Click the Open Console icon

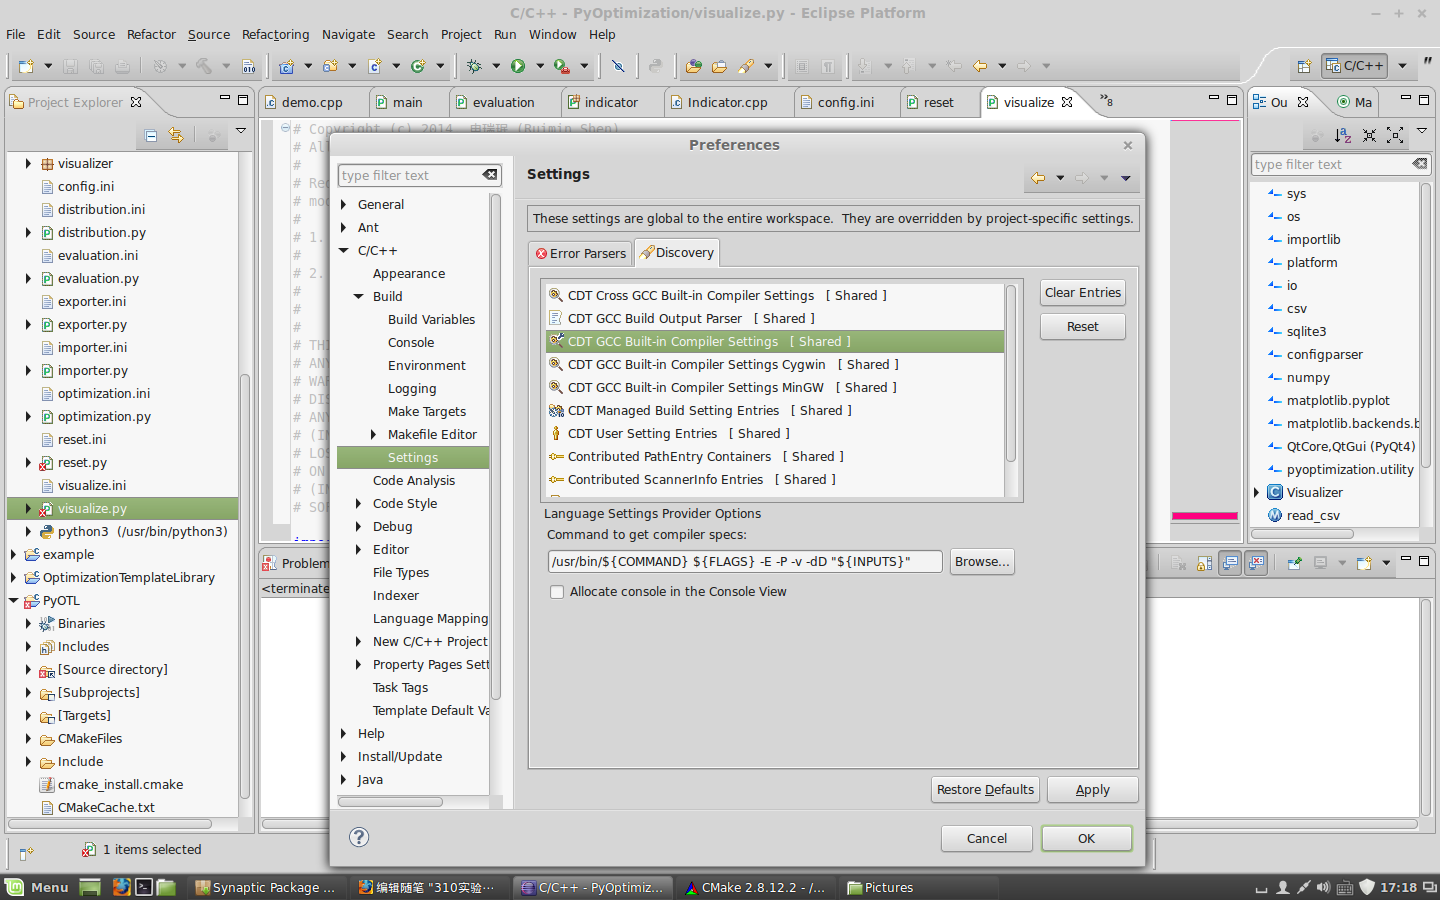(x=1364, y=563)
